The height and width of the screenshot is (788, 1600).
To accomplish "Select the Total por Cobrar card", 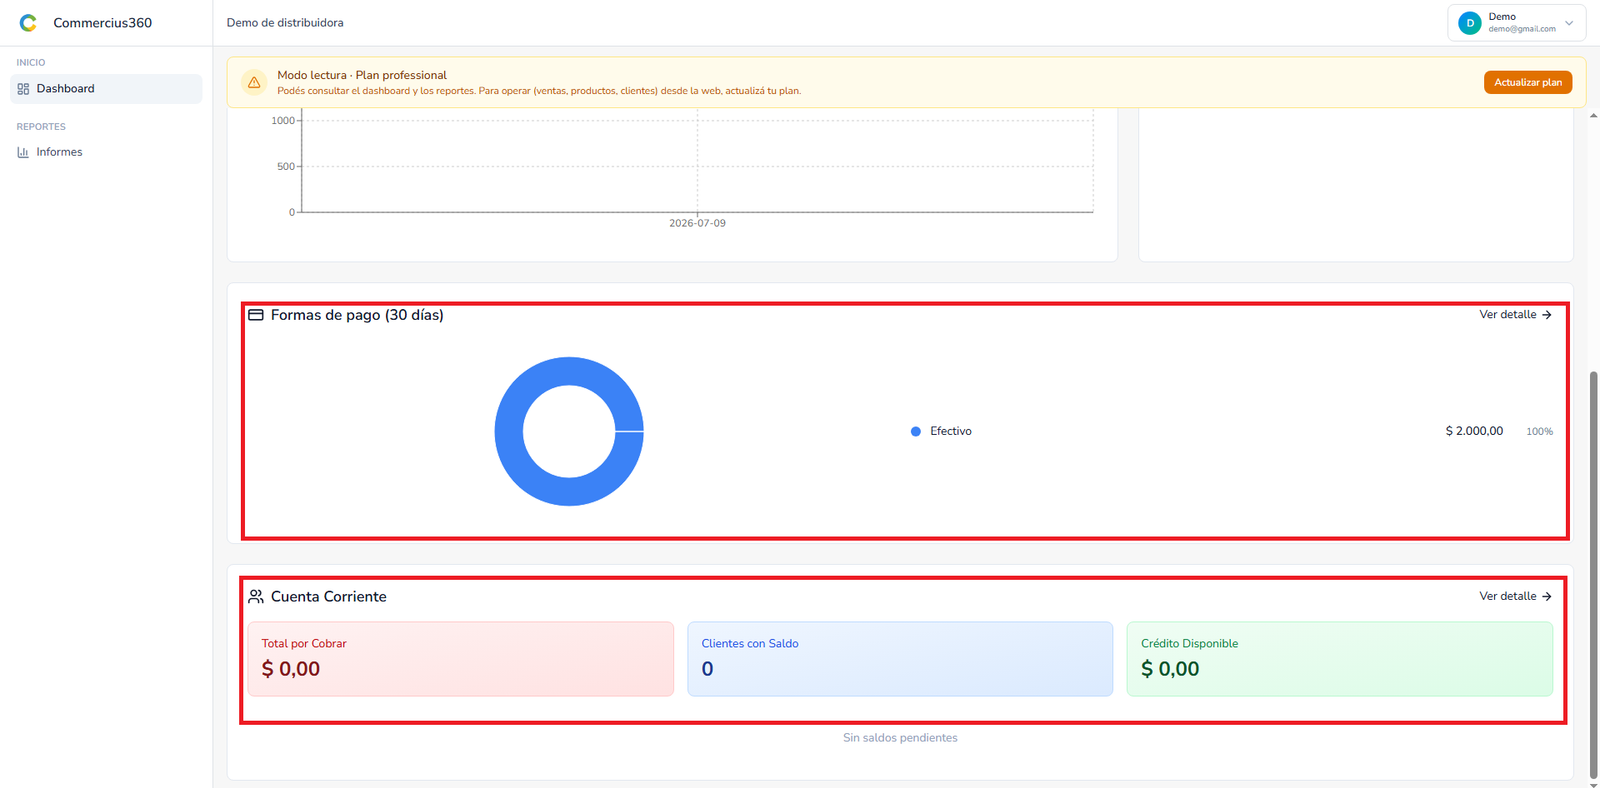I will (461, 659).
